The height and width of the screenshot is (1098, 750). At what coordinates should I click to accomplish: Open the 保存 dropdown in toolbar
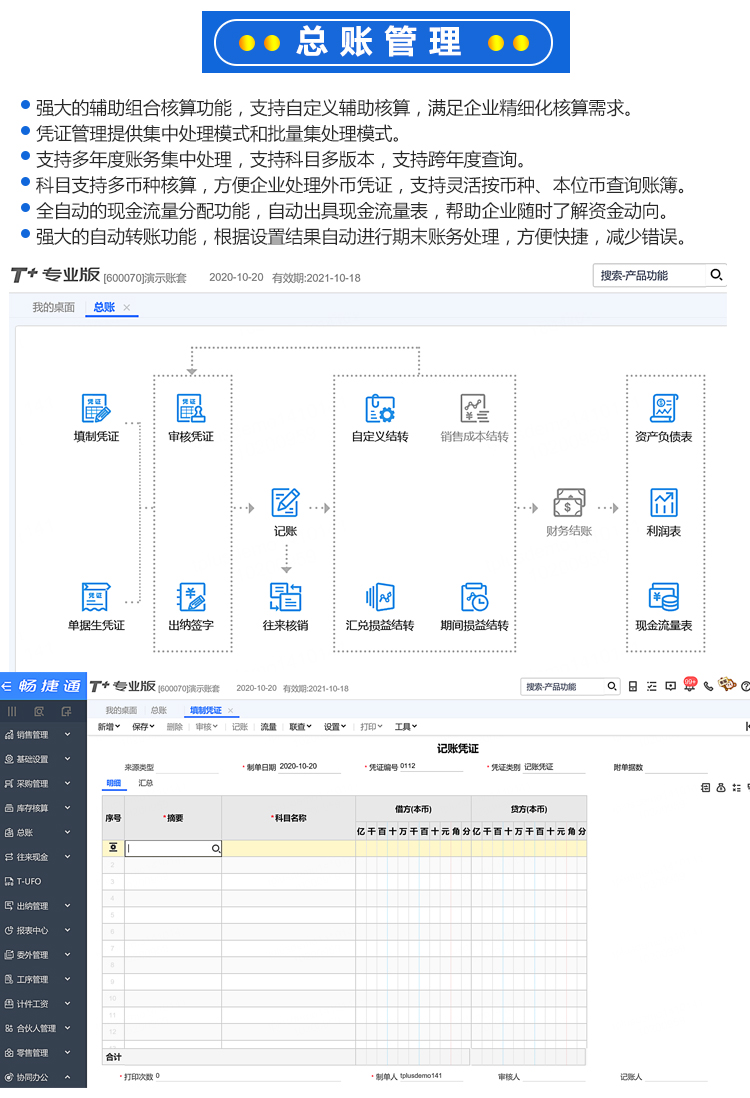(143, 727)
